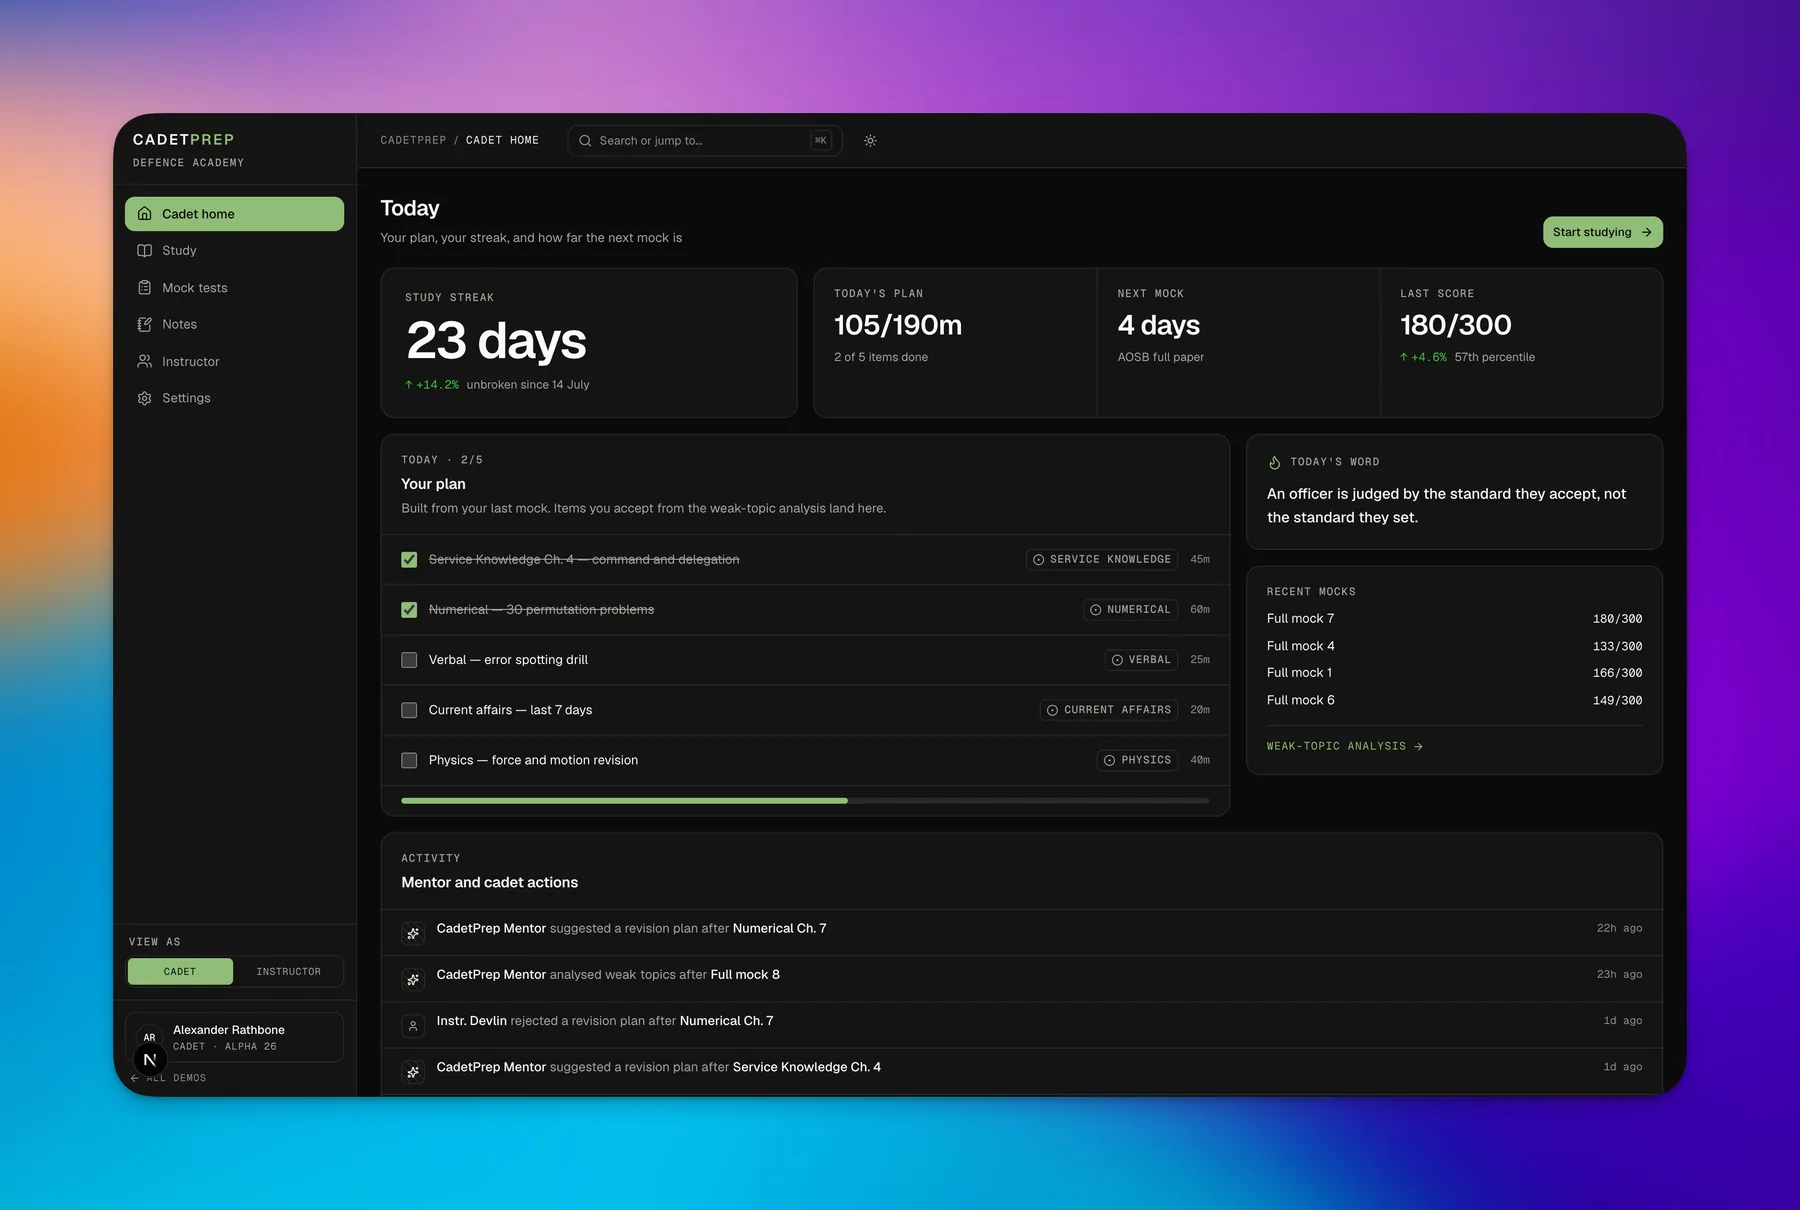Click CadetPrep breadcrumb link
This screenshot has height=1210, width=1800.
(413, 141)
